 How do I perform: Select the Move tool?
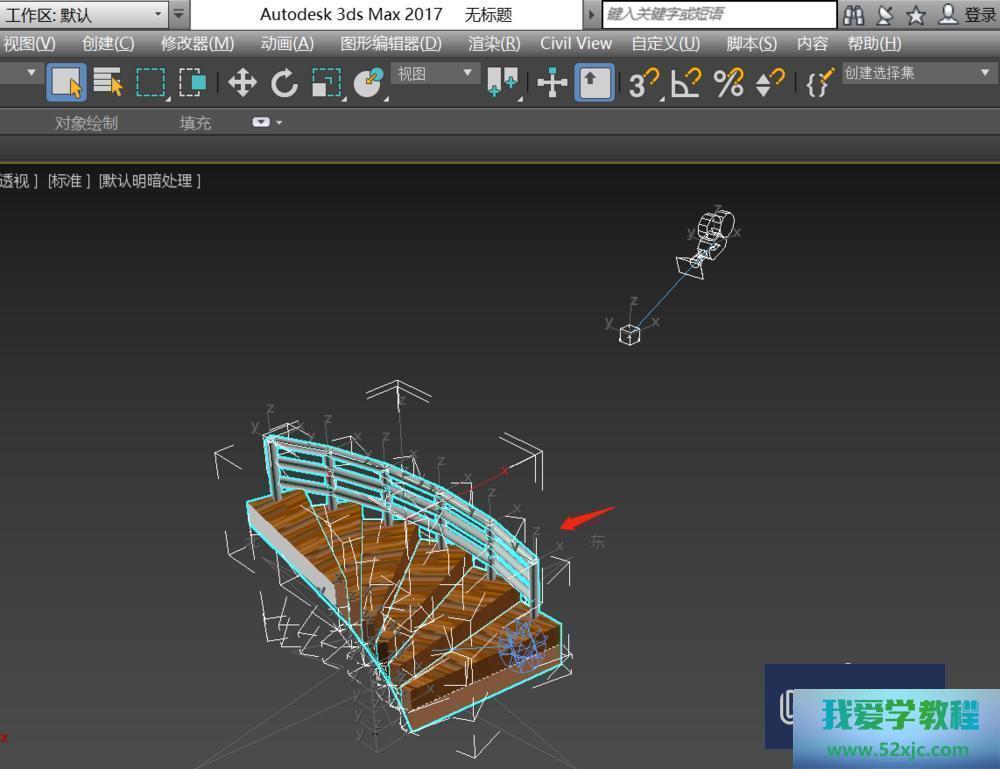242,83
